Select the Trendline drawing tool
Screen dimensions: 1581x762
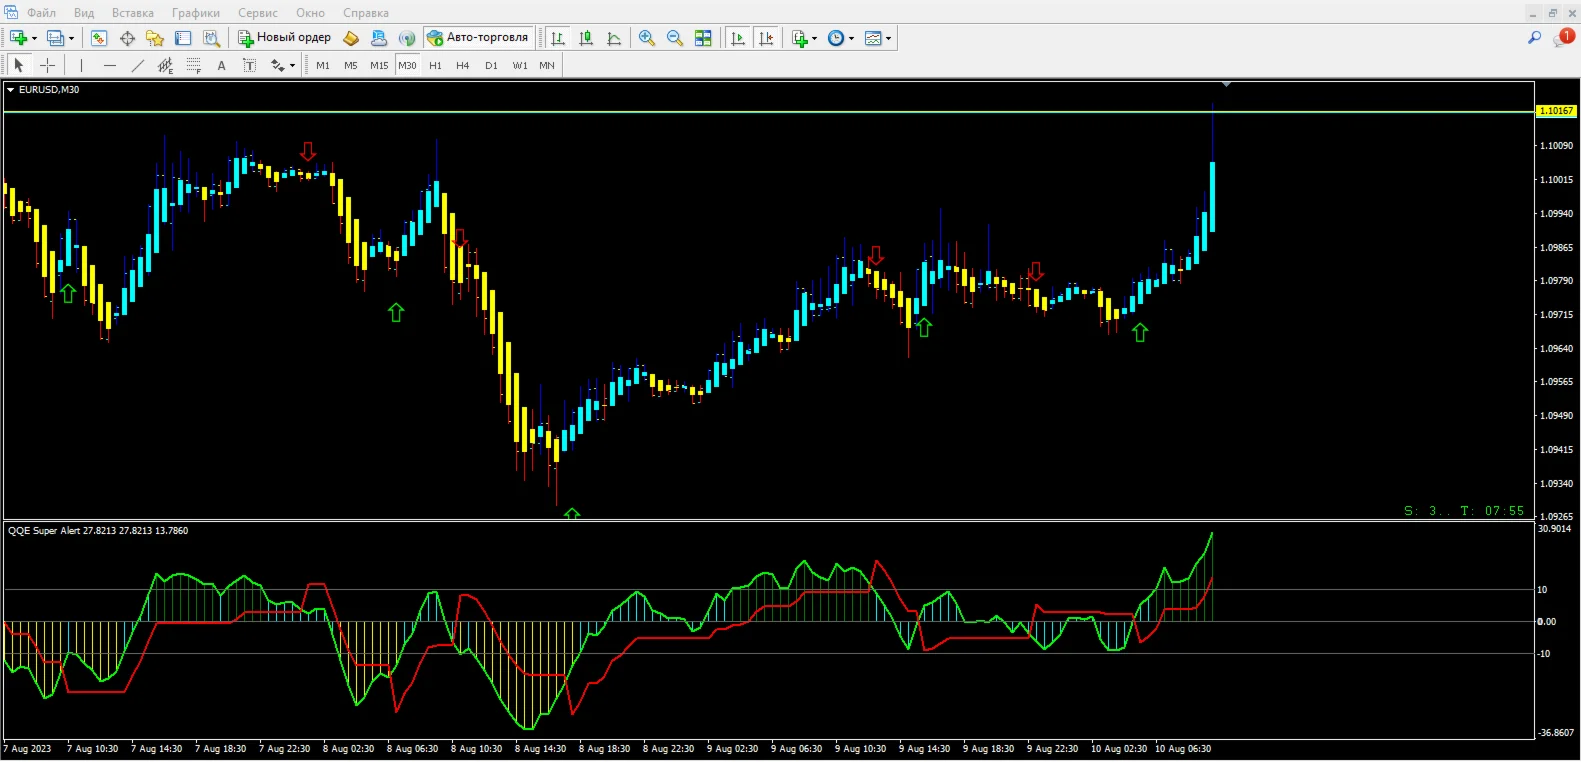tap(137, 65)
